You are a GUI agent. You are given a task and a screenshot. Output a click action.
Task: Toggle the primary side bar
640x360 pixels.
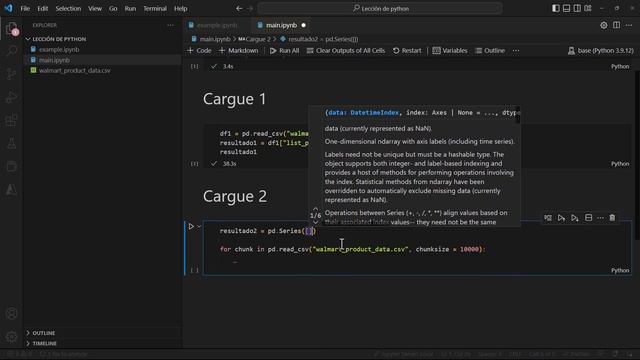(556, 8)
